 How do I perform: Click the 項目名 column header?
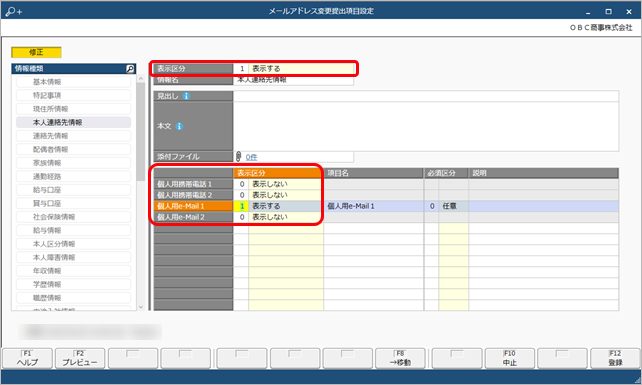point(373,173)
